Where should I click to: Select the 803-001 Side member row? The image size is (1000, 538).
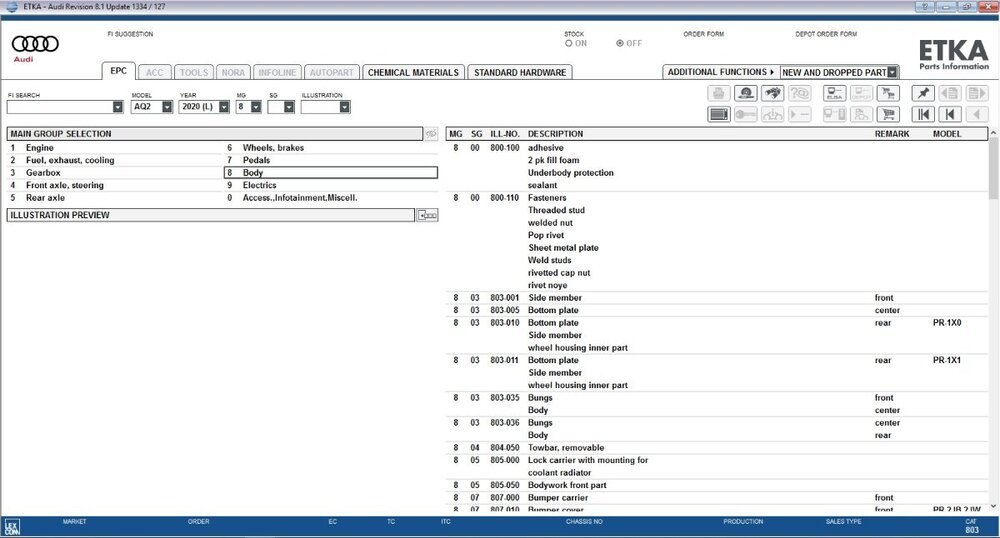(x=717, y=298)
